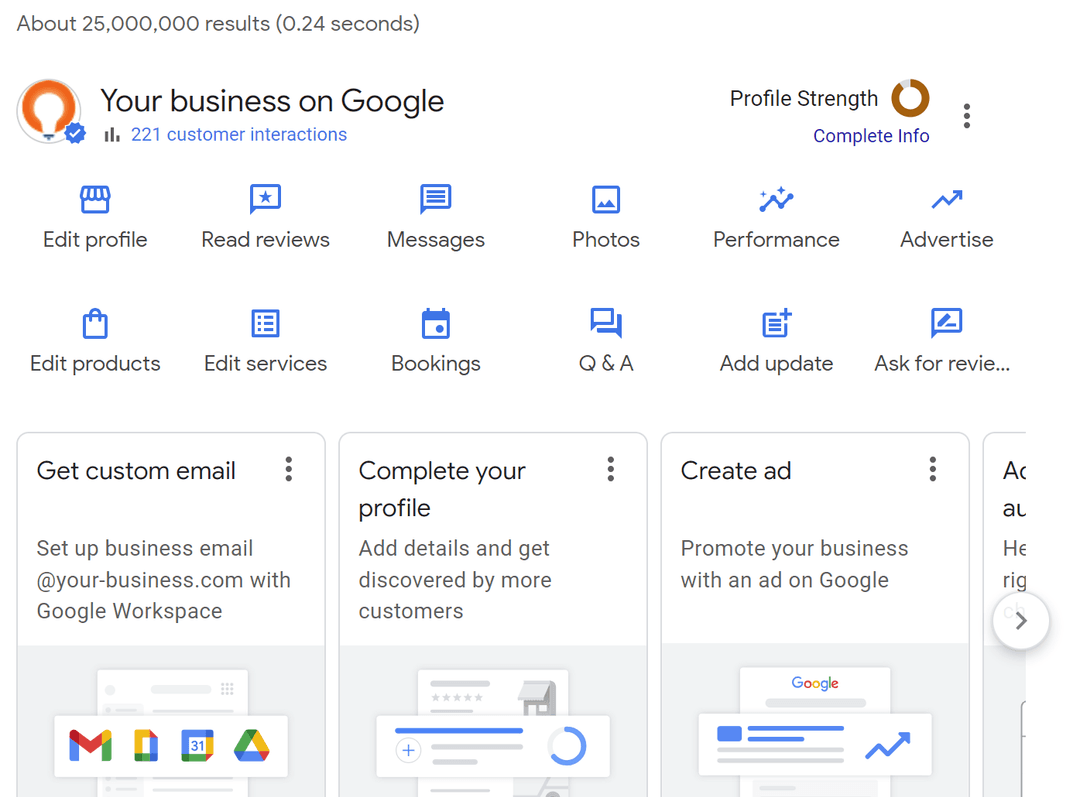Open Edit products shopping bag icon
The width and height of the screenshot is (1080, 797).
click(95, 324)
